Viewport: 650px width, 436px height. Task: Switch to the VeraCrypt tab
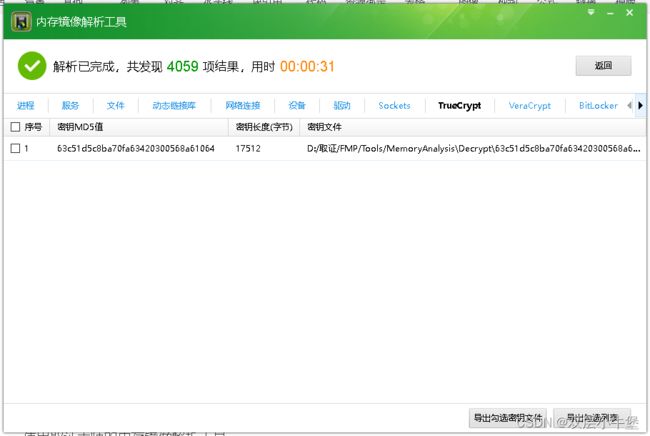(529, 106)
